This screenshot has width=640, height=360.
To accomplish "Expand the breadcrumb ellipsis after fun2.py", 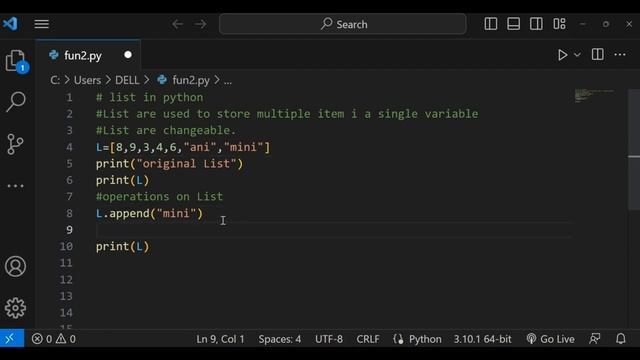I will (x=228, y=80).
